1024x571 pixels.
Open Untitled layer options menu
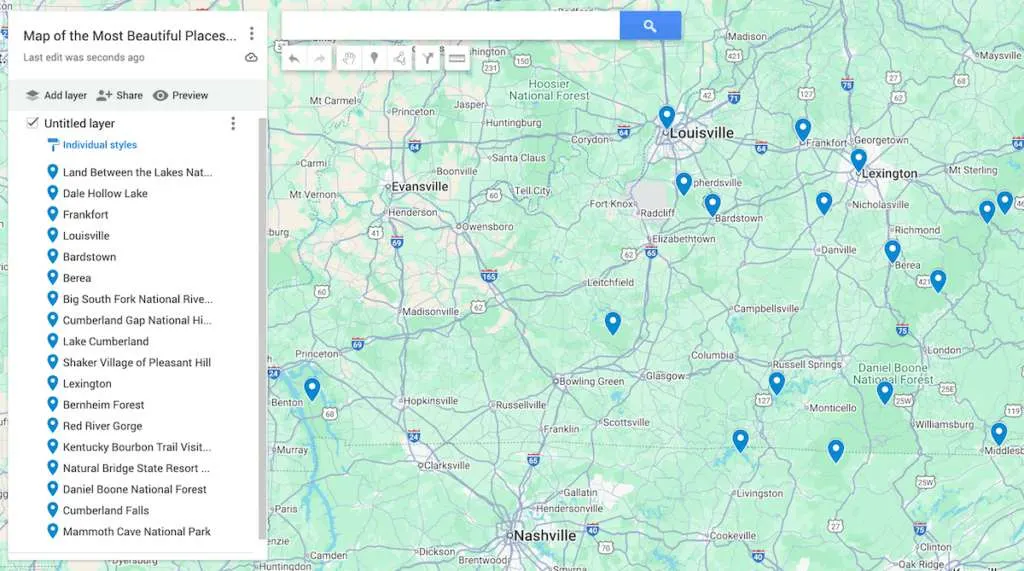pyautogui.click(x=233, y=123)
